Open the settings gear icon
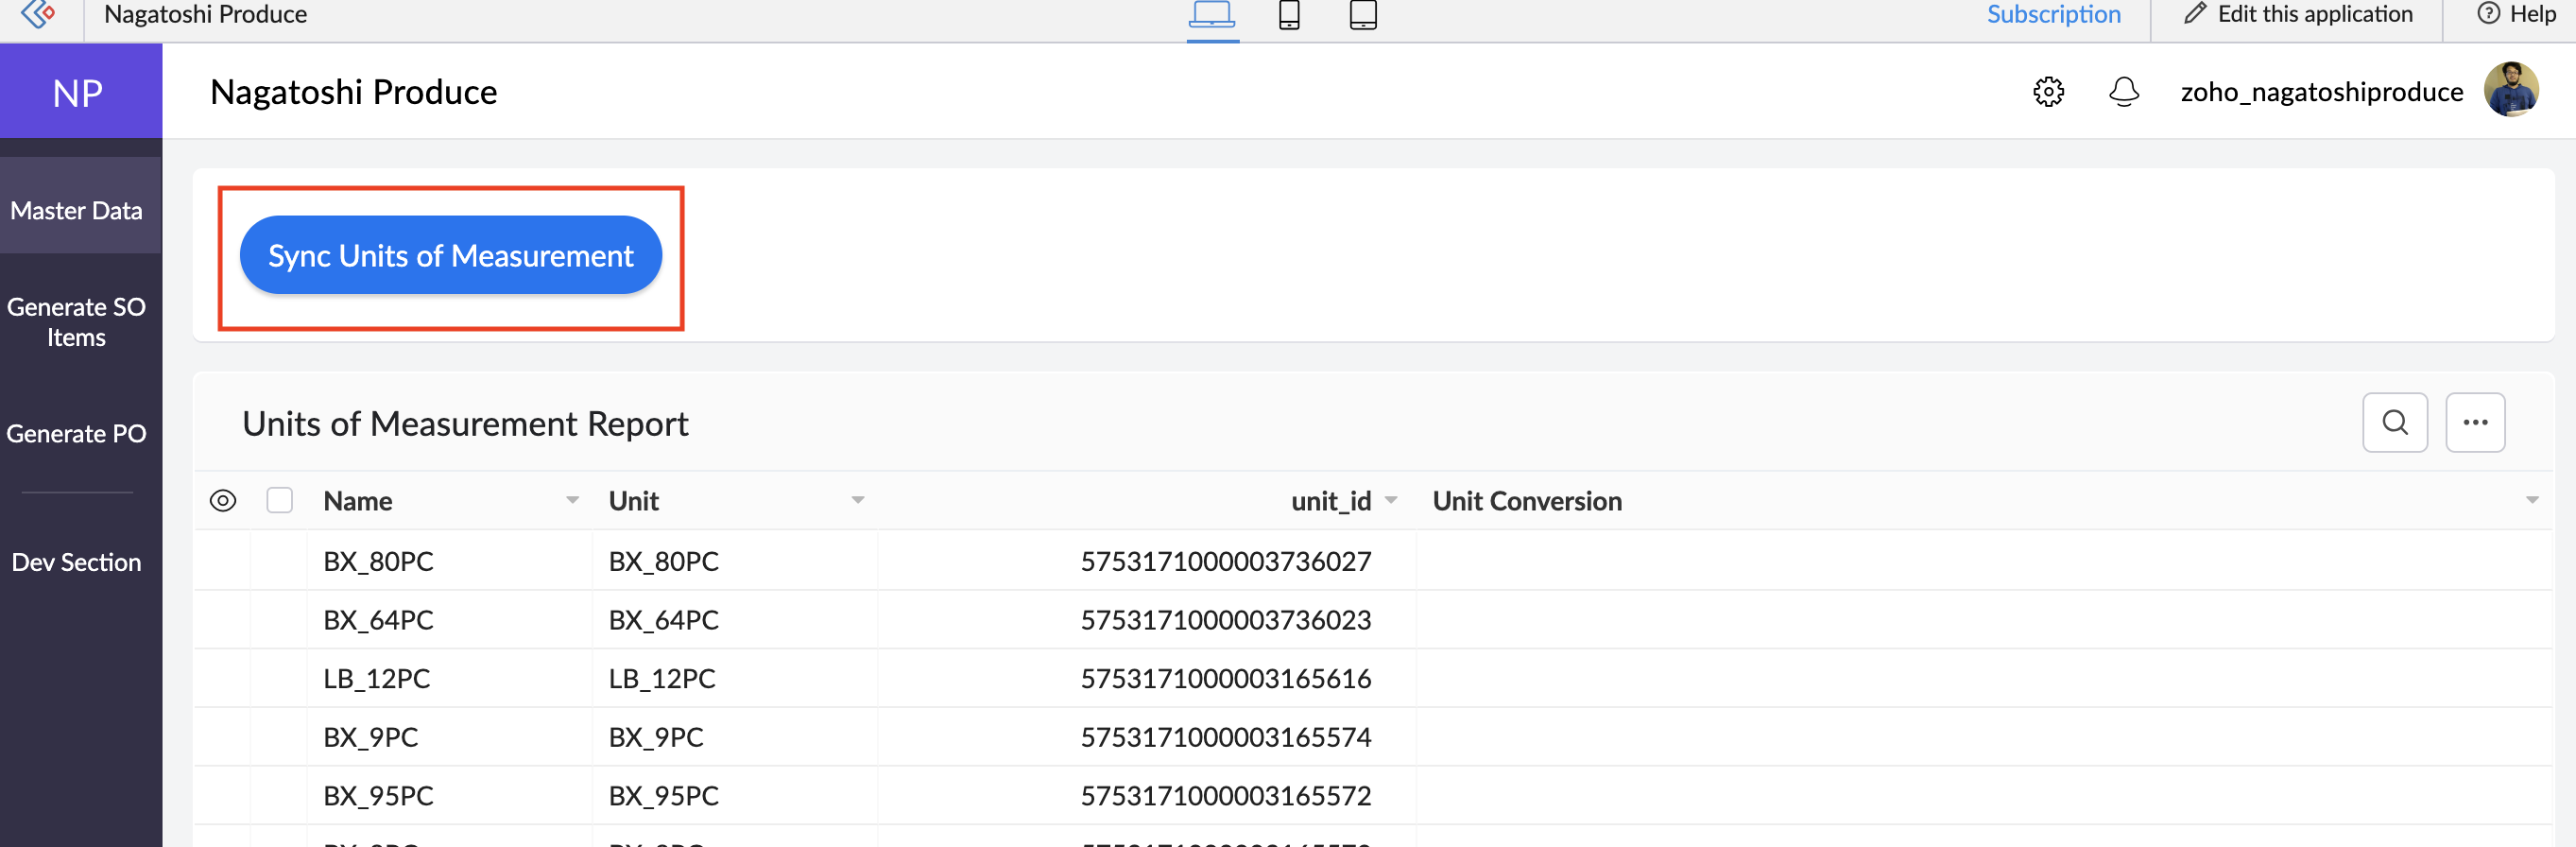2576x847 pixels. (x=2048, y=92)
